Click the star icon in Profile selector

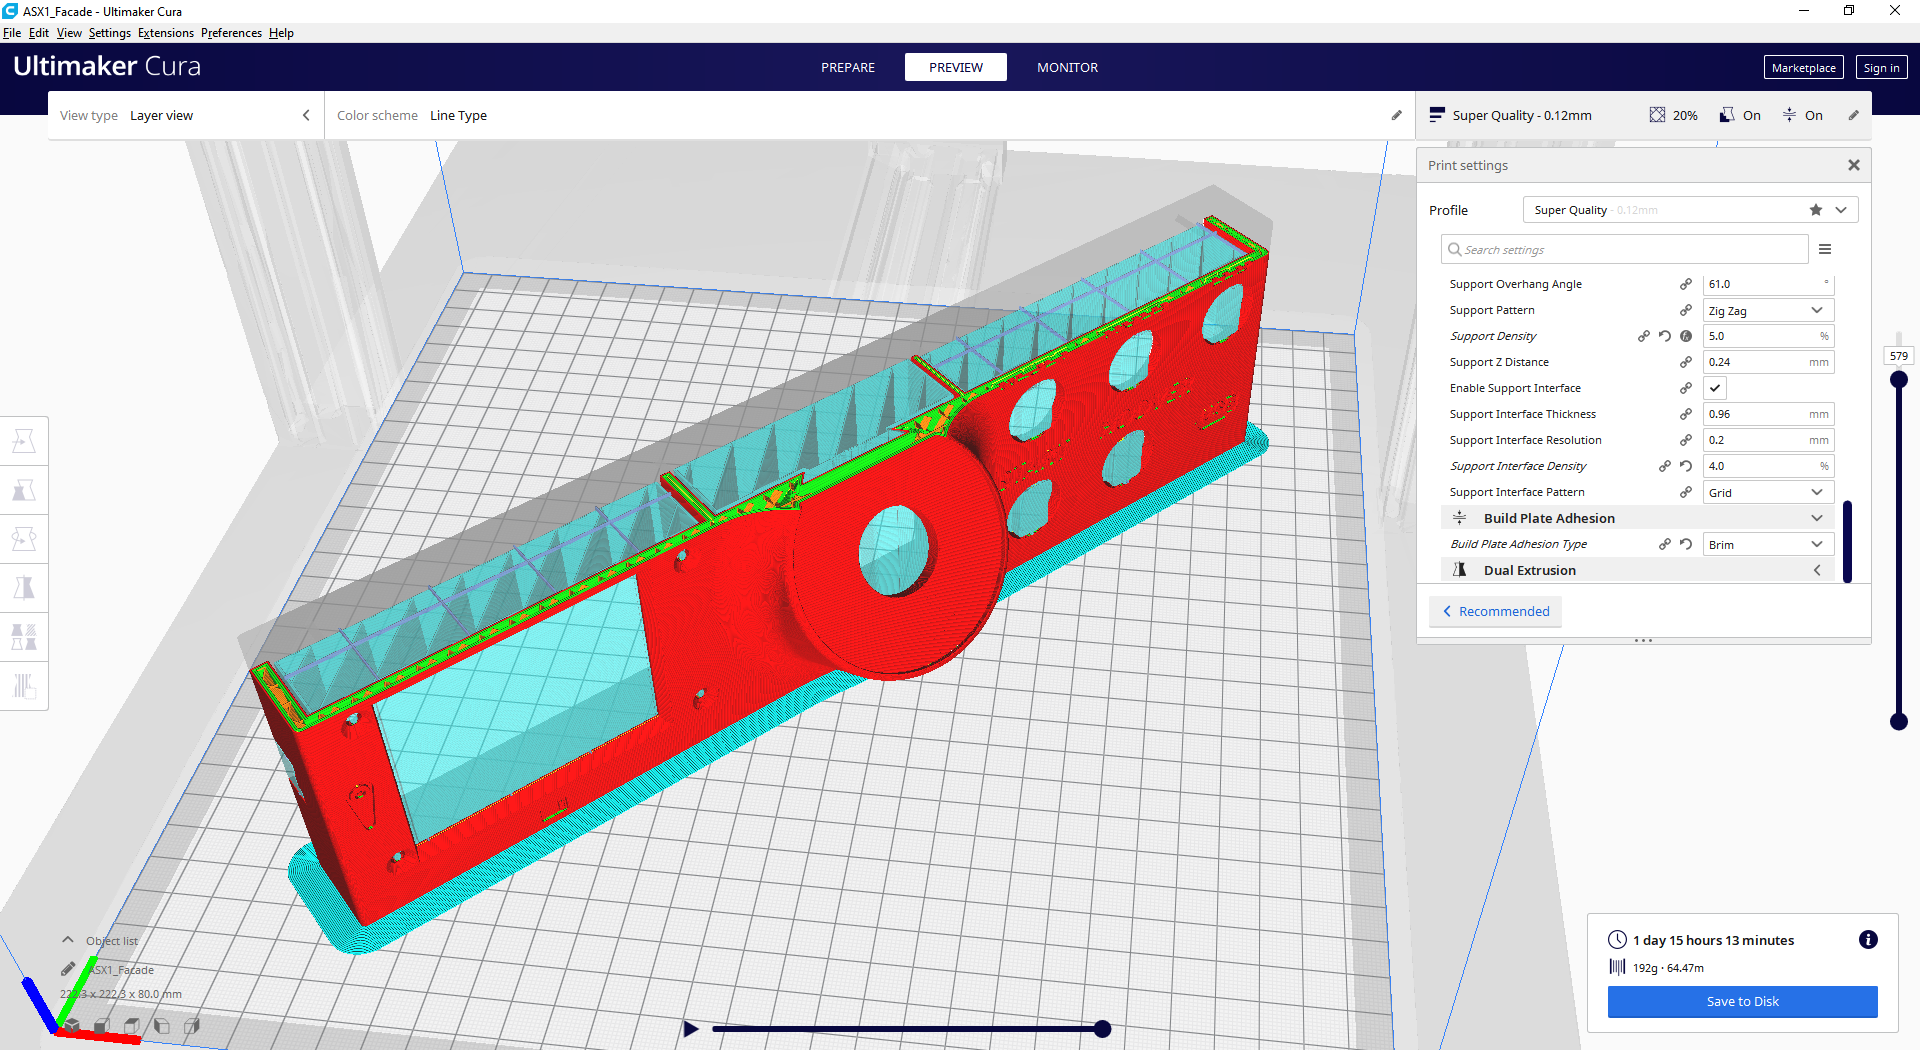tap(1816, 210)
